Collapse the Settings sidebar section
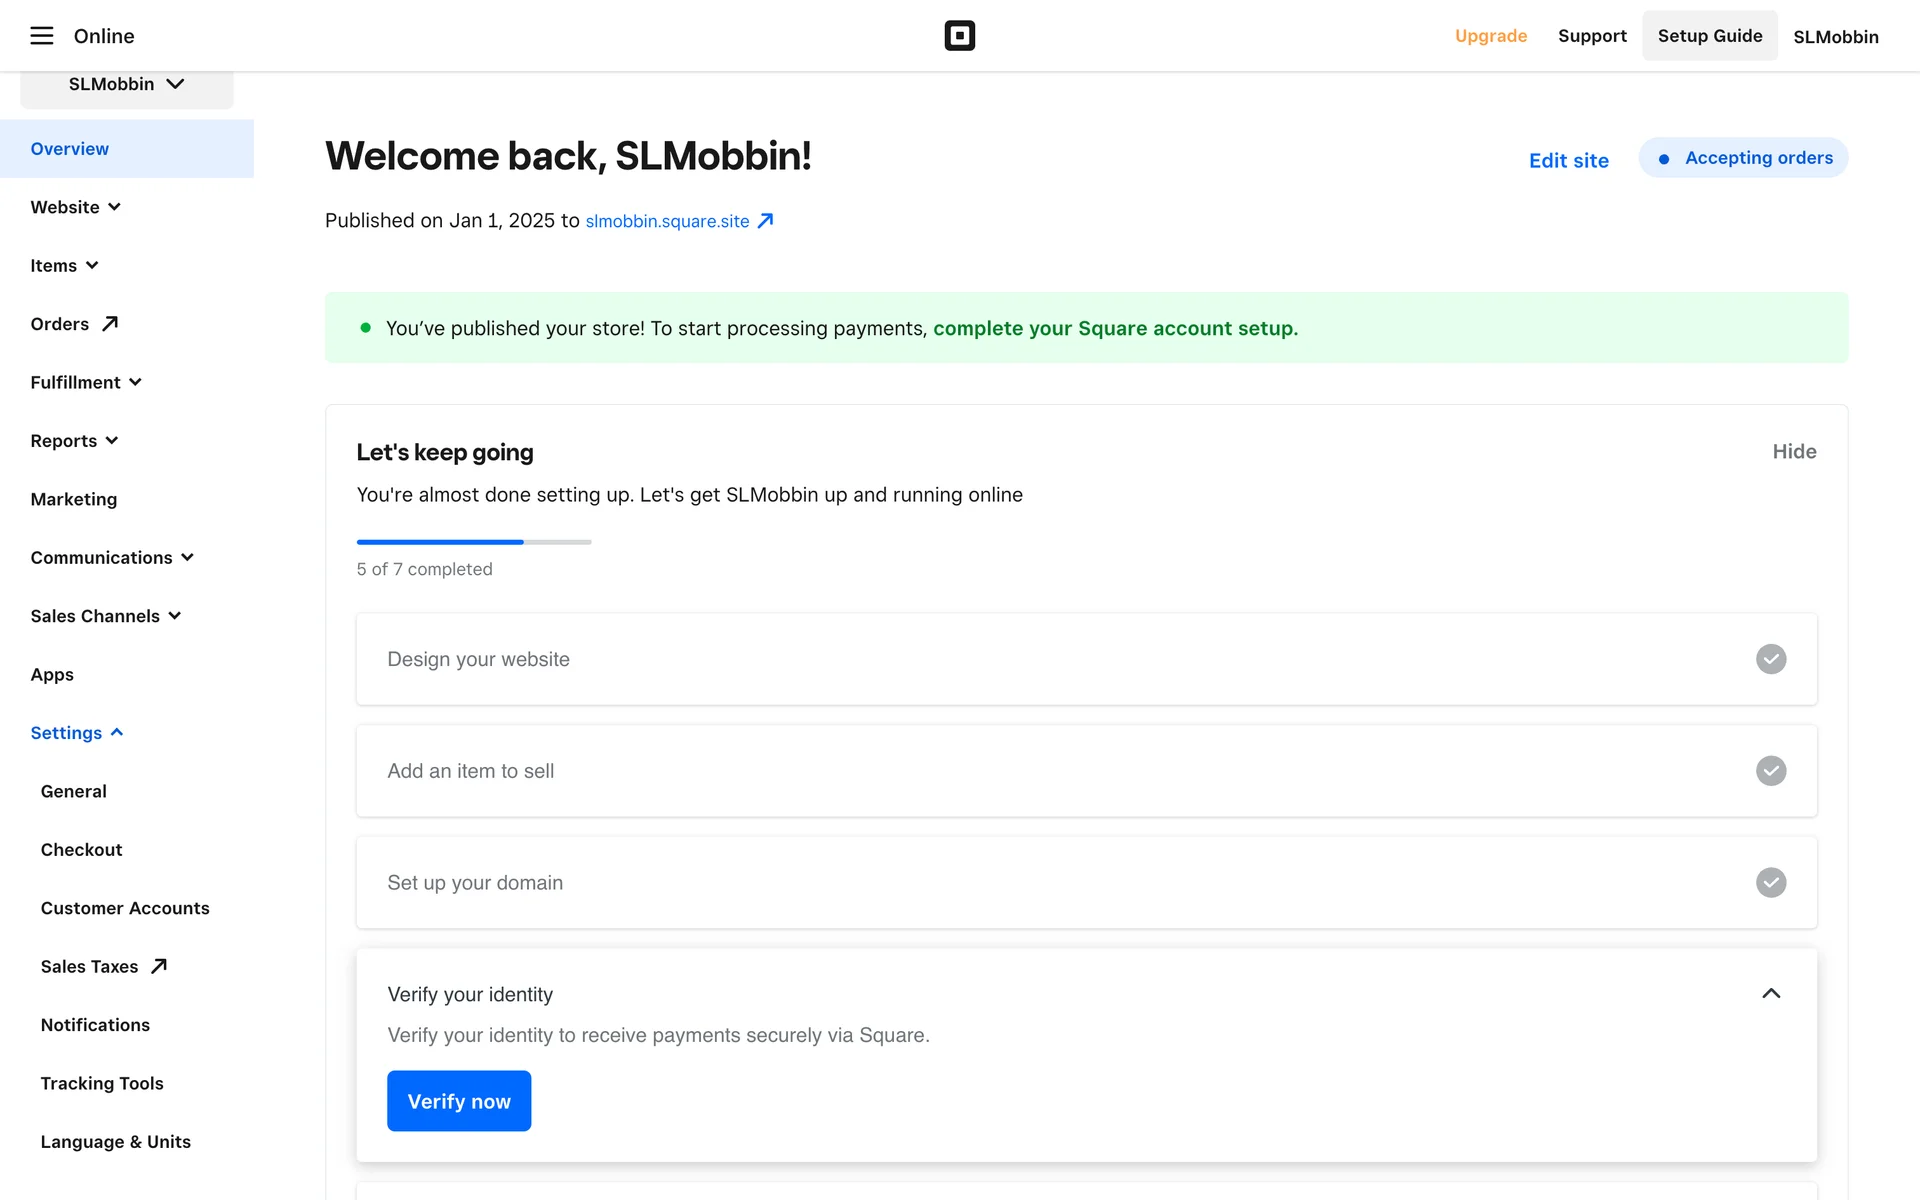The image size is (1920, 1200). 77,733
